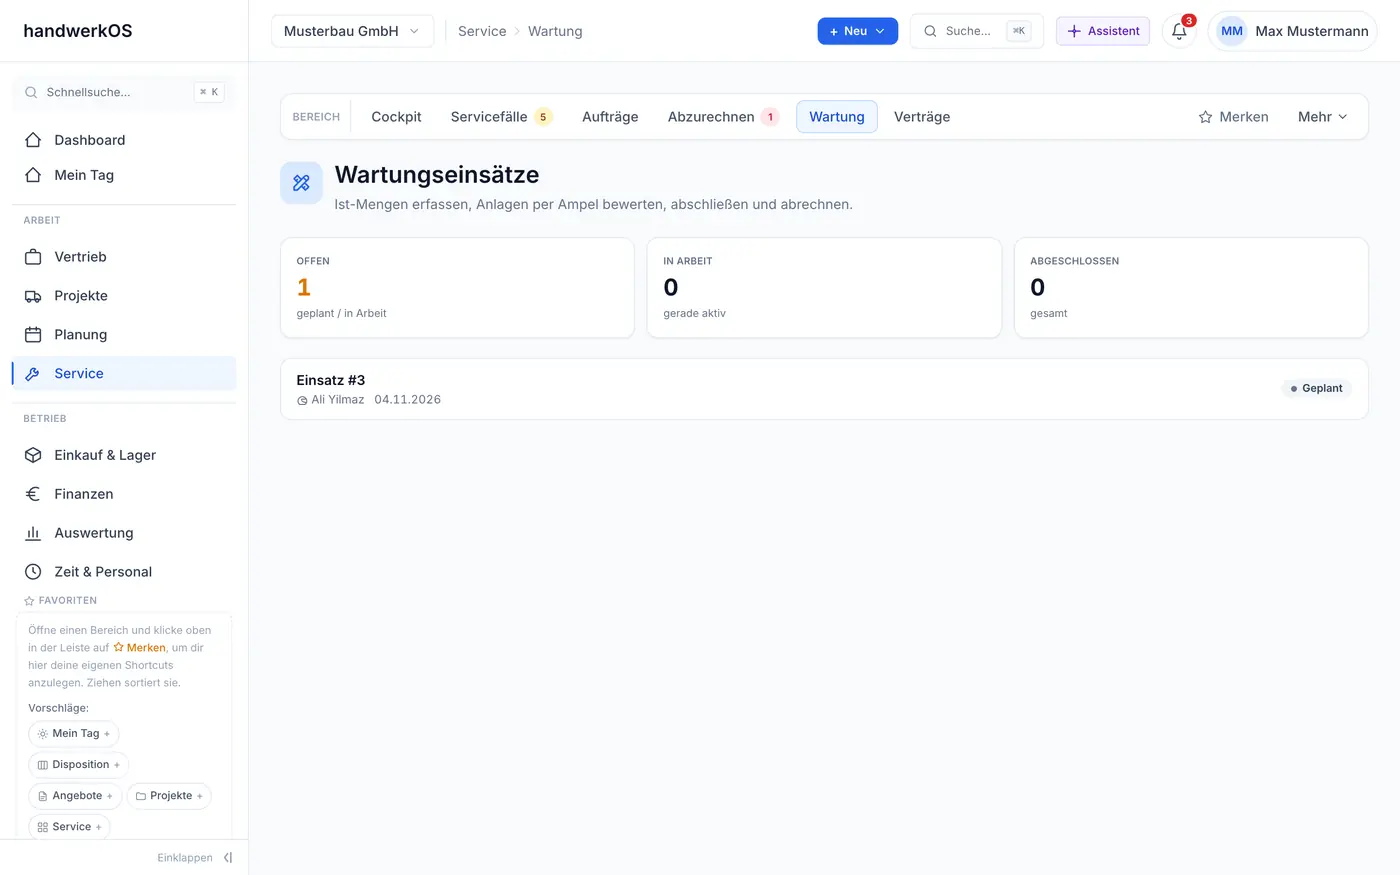
Task: Click the Geplant status badge
Action: (x=1316, y=388)
